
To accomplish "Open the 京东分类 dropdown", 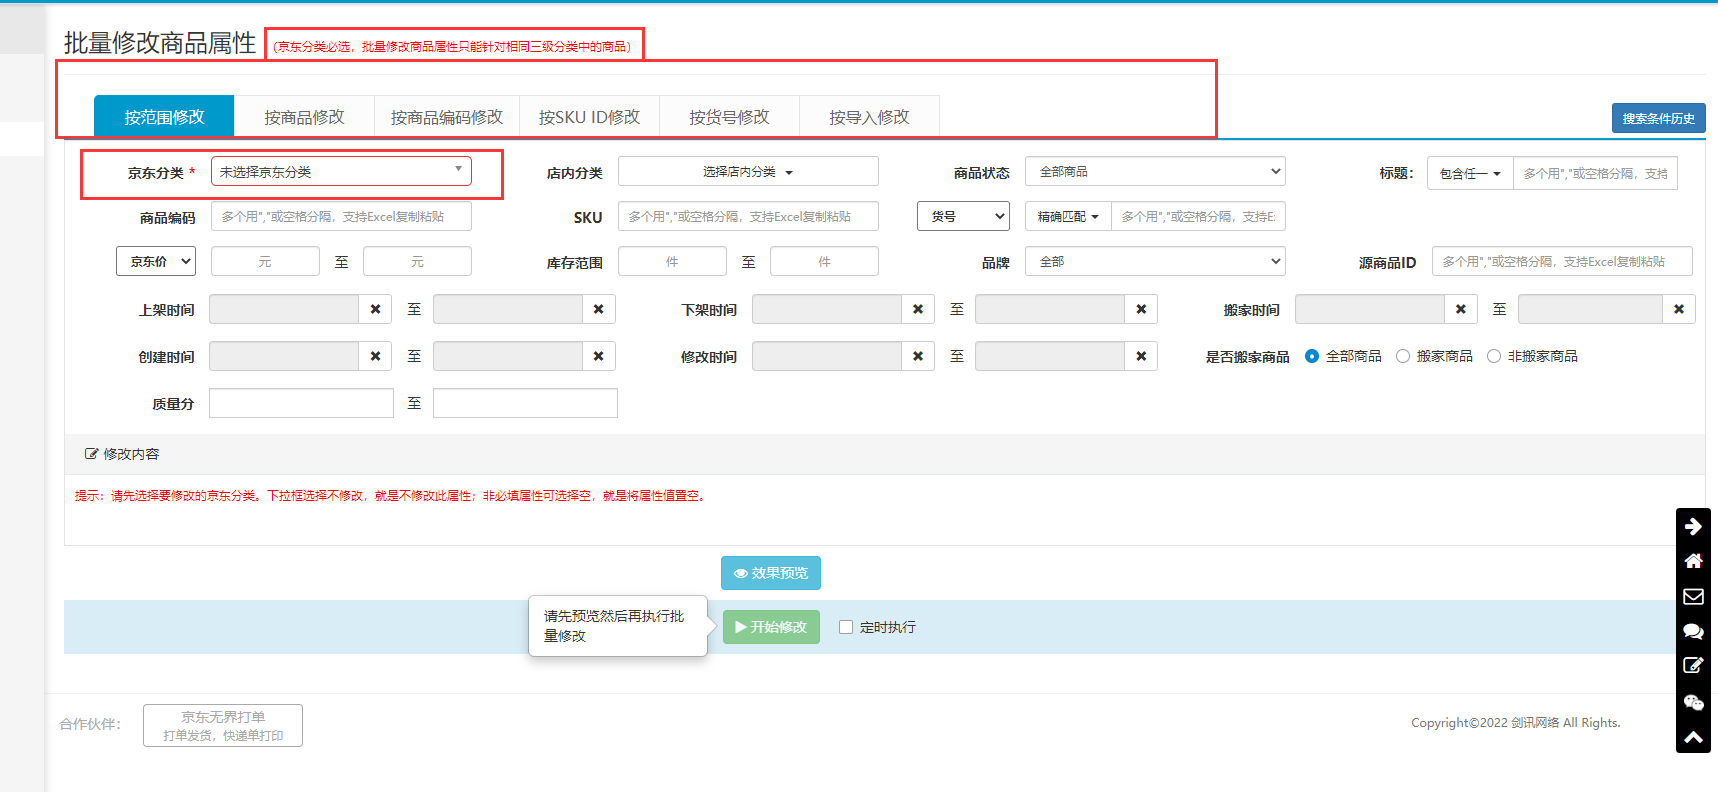I will coord(340,172).
